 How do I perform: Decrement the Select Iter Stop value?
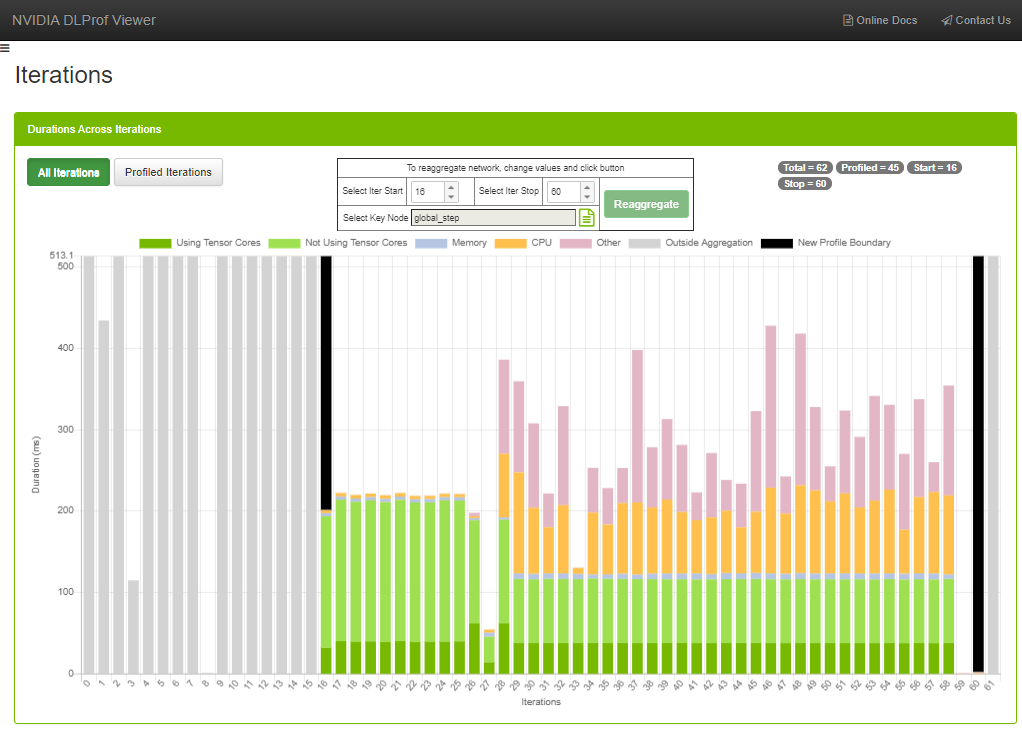pos(586,196)
